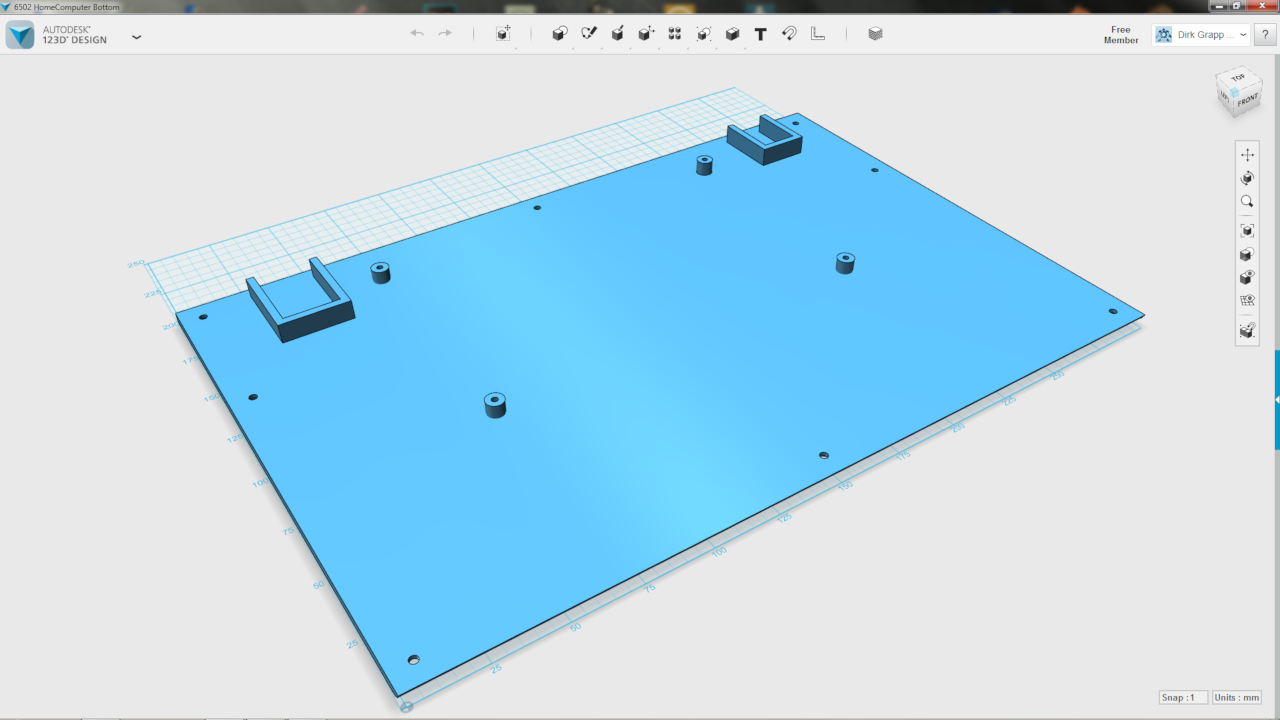This screenshot has width=1280, height=720.
Task: Open the Sketch tool menu
Action: click(589, 34)
